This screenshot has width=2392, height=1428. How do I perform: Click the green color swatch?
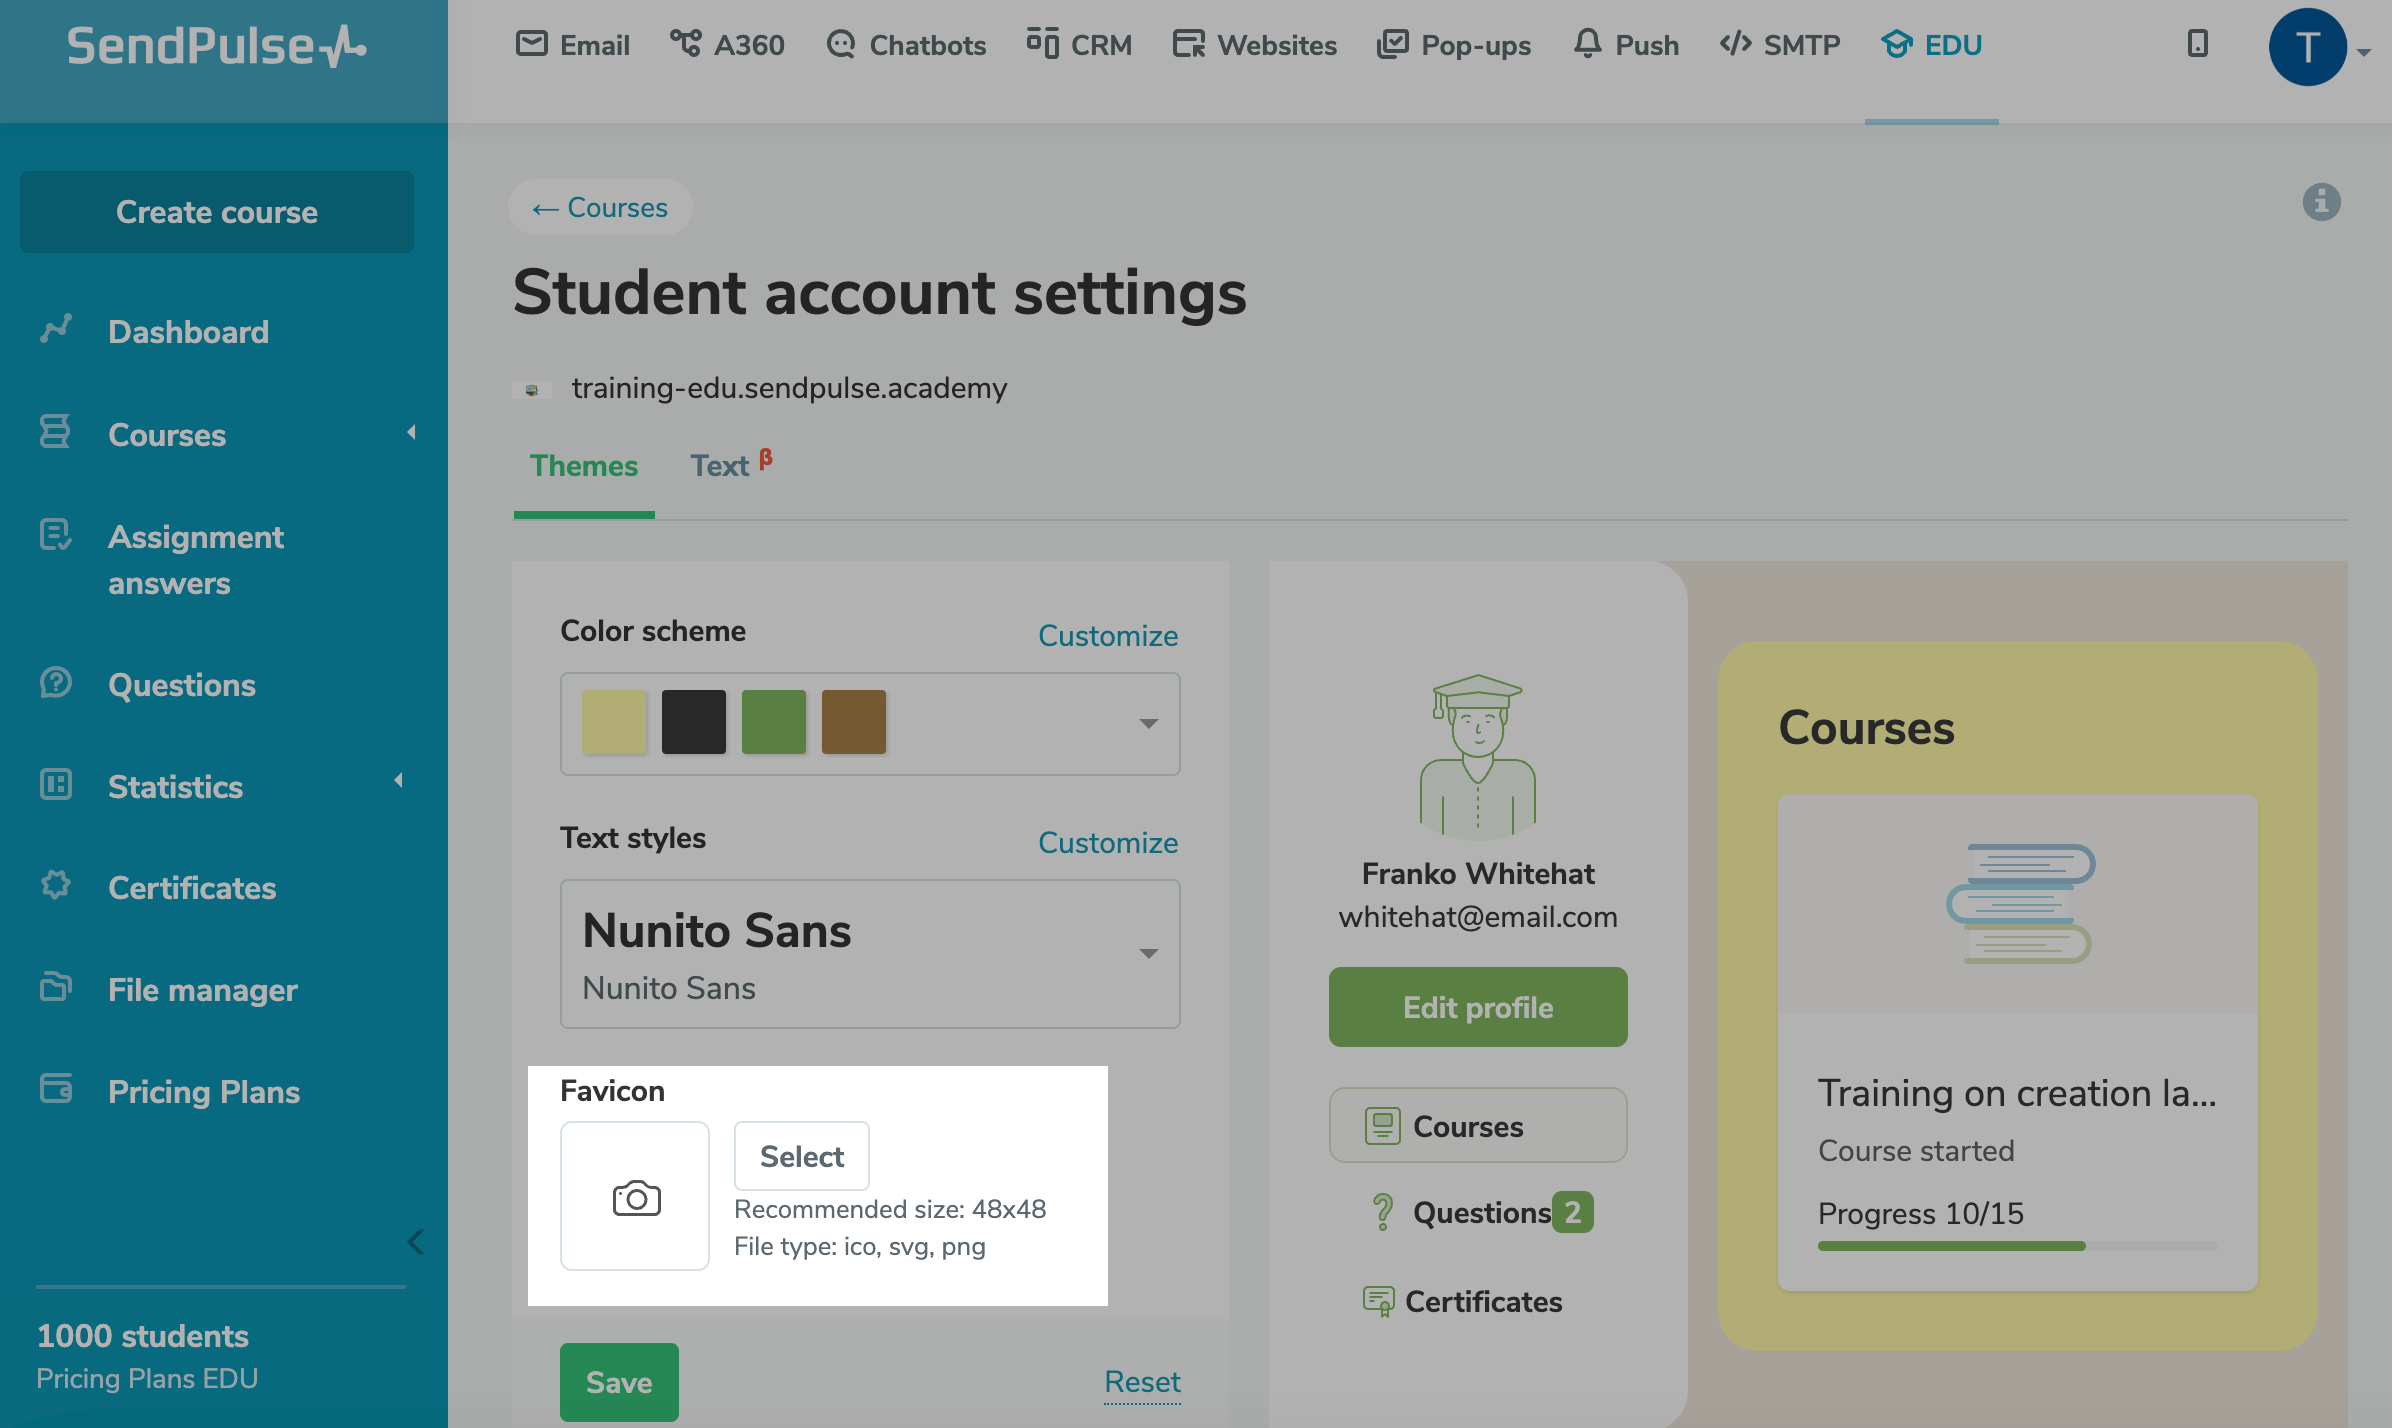point(773,722)
